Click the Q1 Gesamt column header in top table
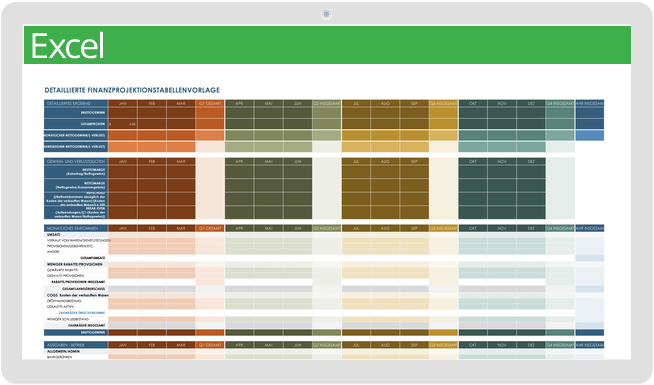Viewport: 654px width, 385px height. tap(210, 103)
